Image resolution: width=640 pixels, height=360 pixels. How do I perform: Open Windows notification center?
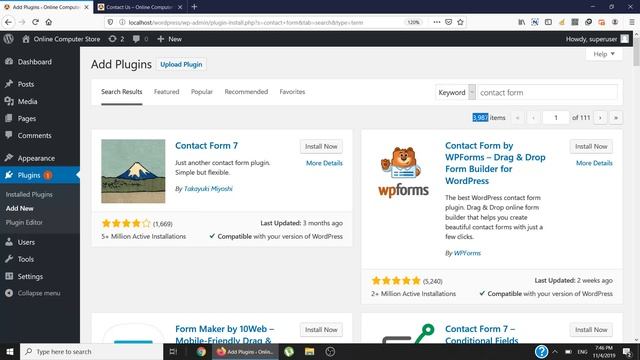point(627,351)
